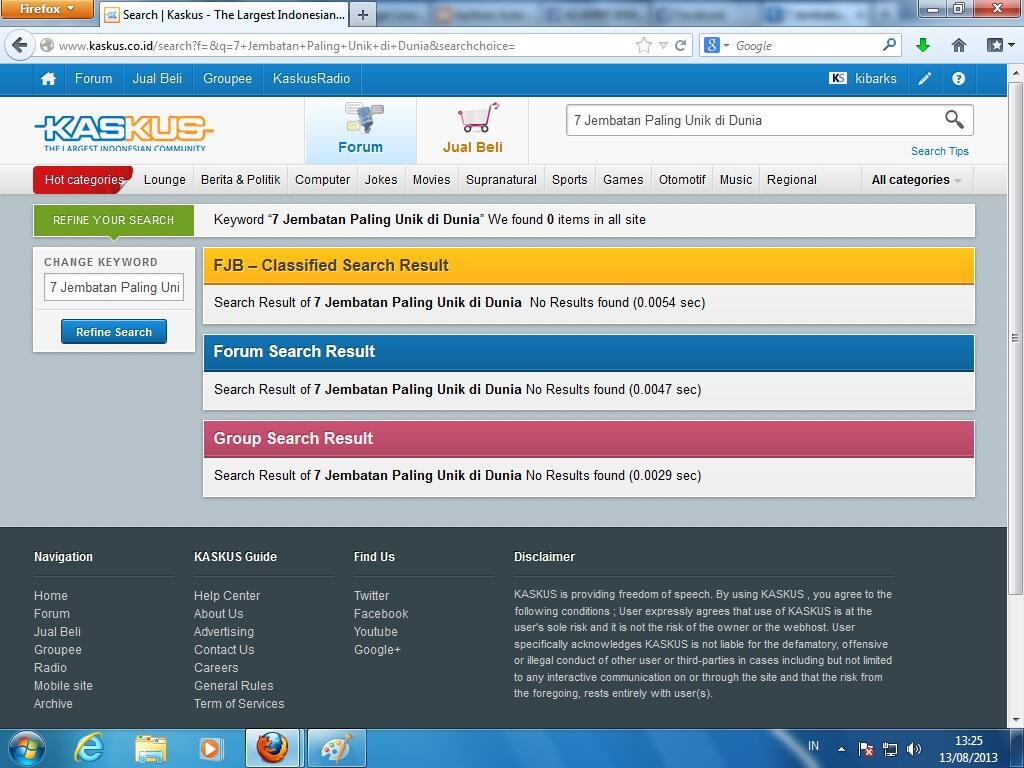
Task: Click the IN language indicator in taskbar
Action: click(x=813, y=746)
